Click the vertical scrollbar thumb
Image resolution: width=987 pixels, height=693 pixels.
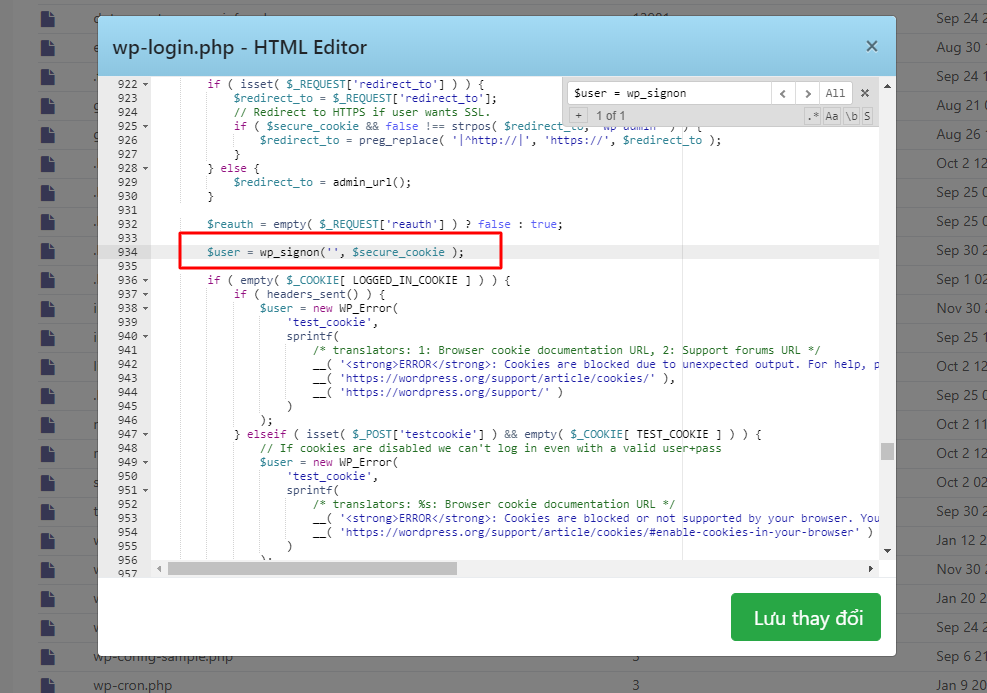(x=887, y=451)
